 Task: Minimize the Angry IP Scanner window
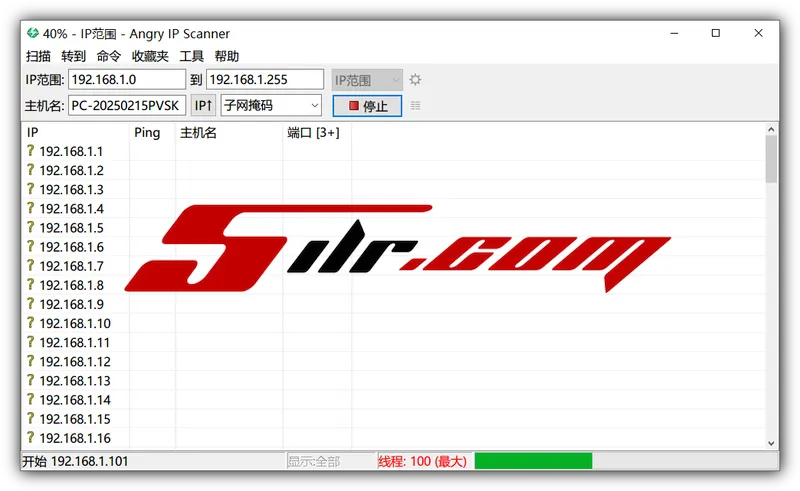coord(674,33)
